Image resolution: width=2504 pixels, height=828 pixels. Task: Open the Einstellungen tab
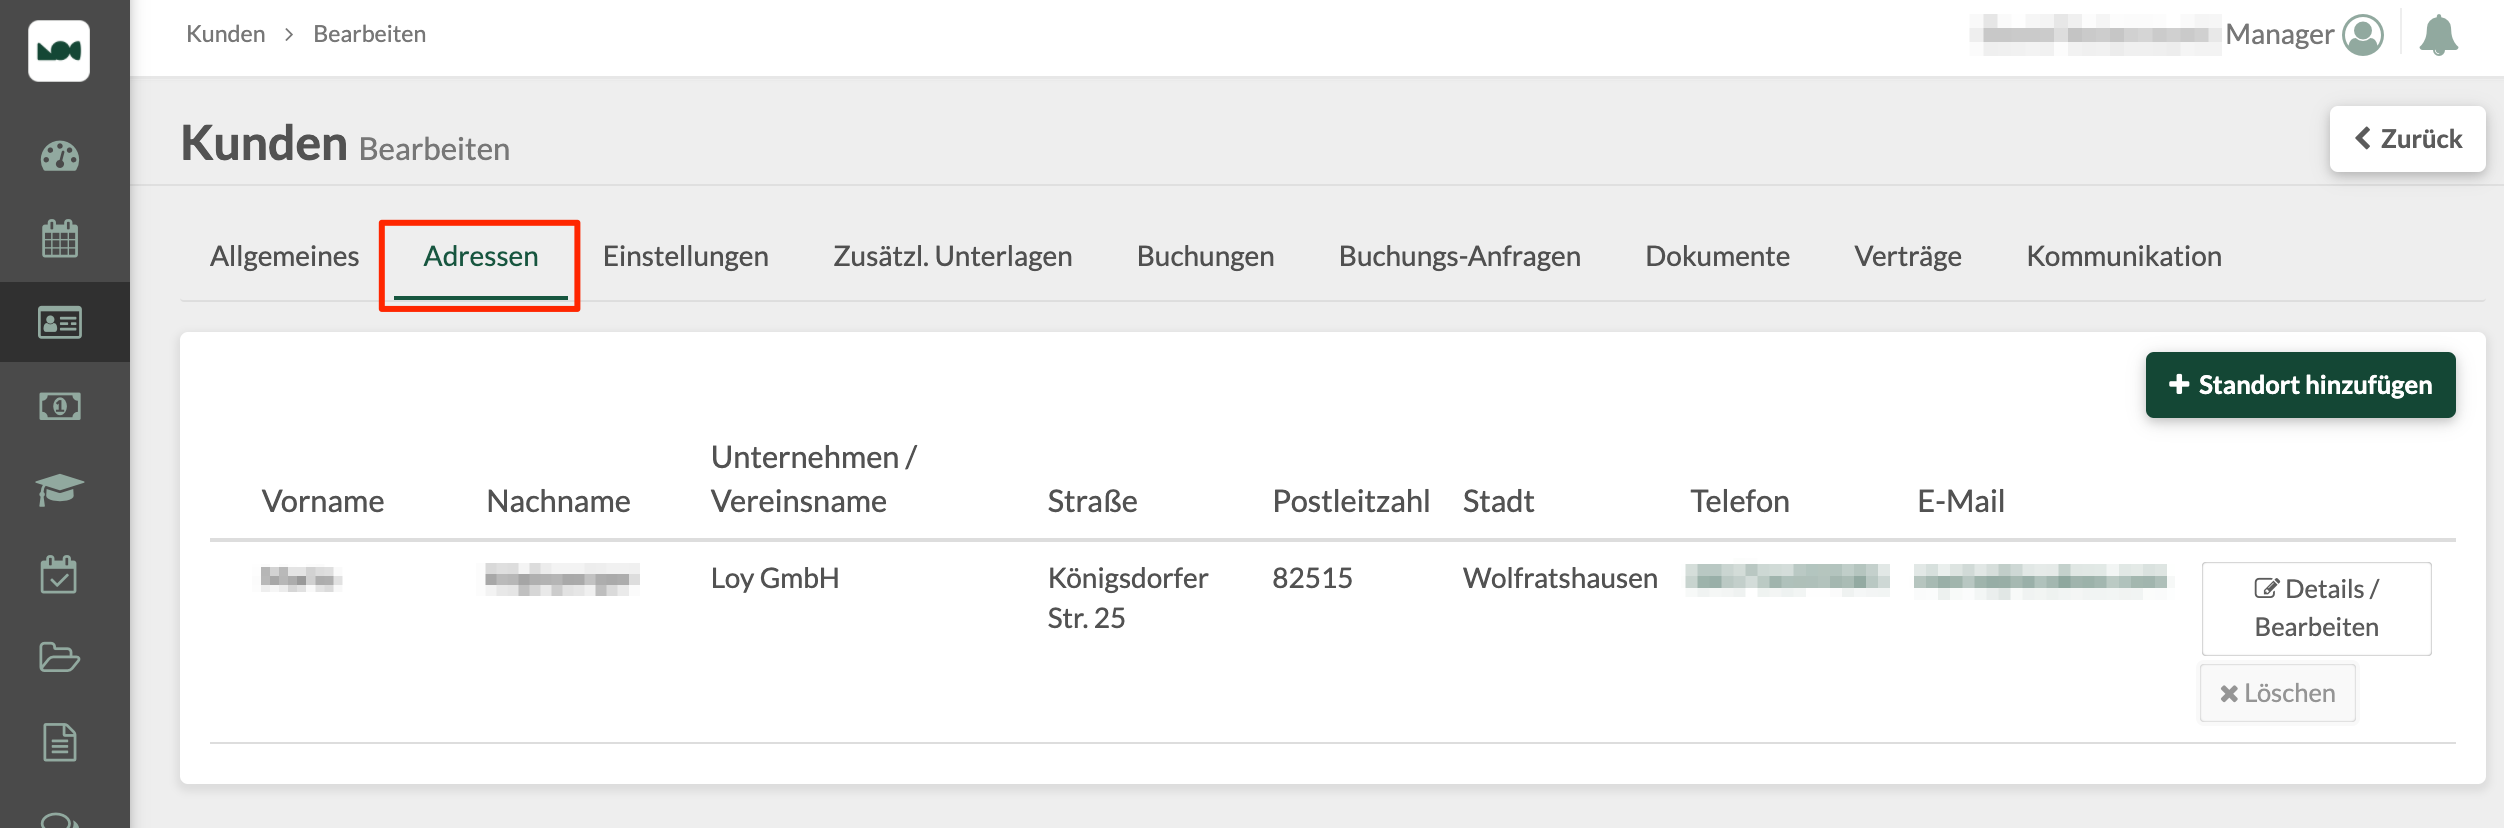point(685,256)
